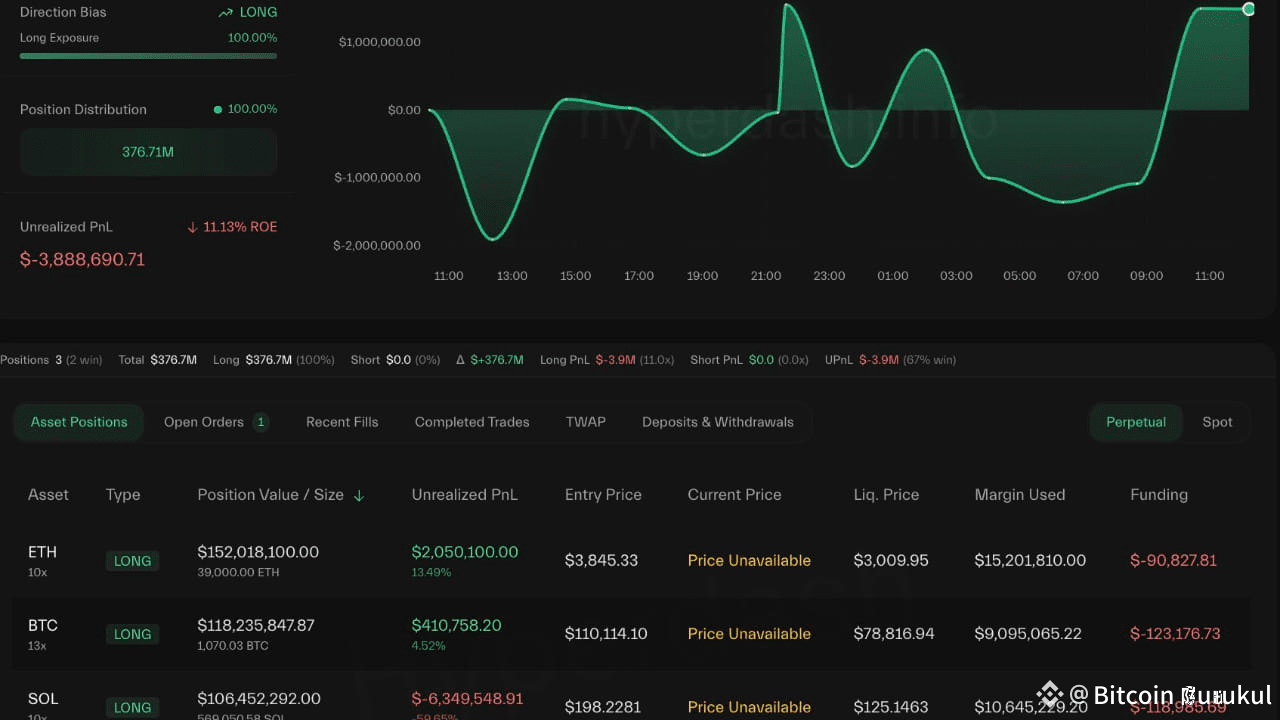
Task: Click the Position Value sort arrow
Action: [359, 495]
